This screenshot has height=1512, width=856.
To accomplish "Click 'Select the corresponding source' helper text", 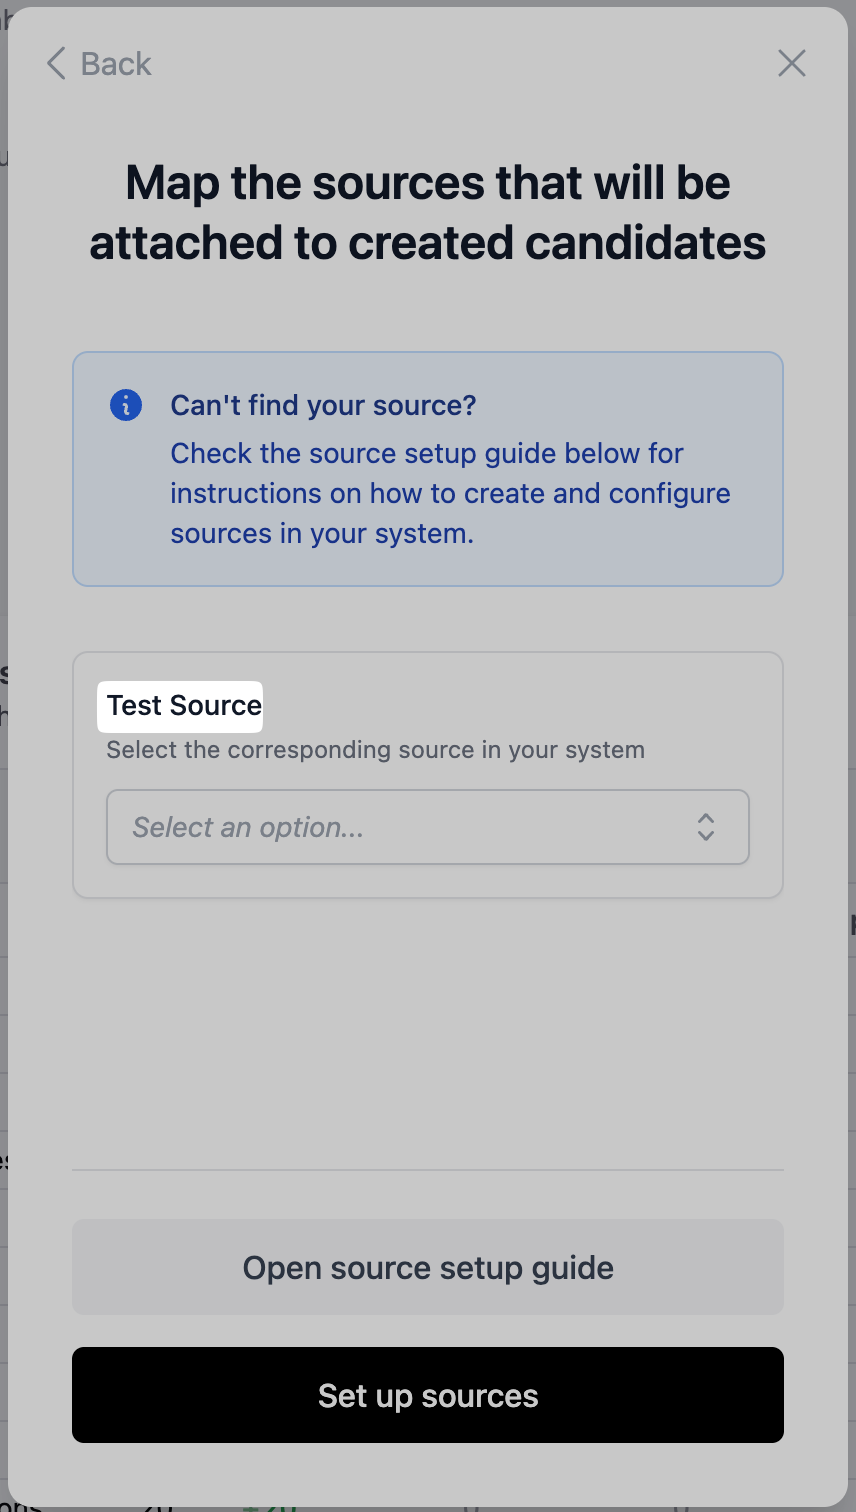I will coord(375,750).
